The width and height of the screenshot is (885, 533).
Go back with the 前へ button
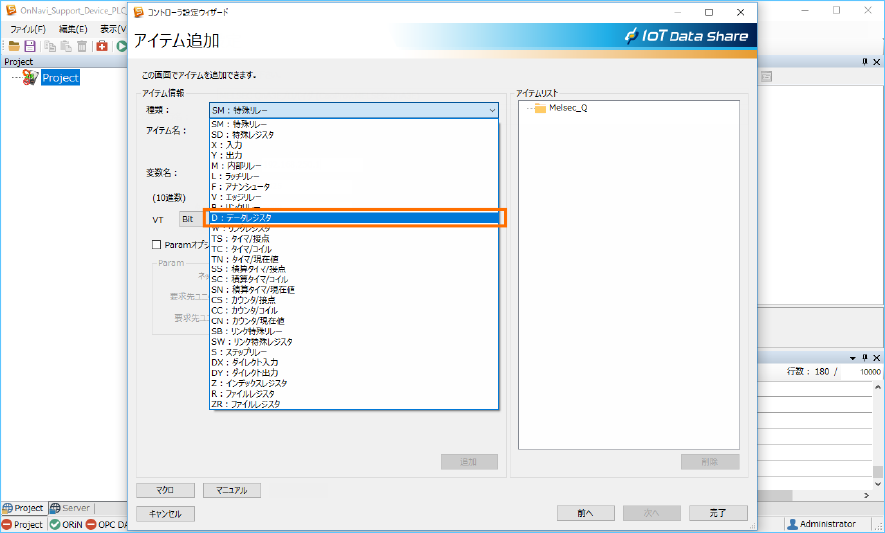pyautogui.click(x=585, y=513)
